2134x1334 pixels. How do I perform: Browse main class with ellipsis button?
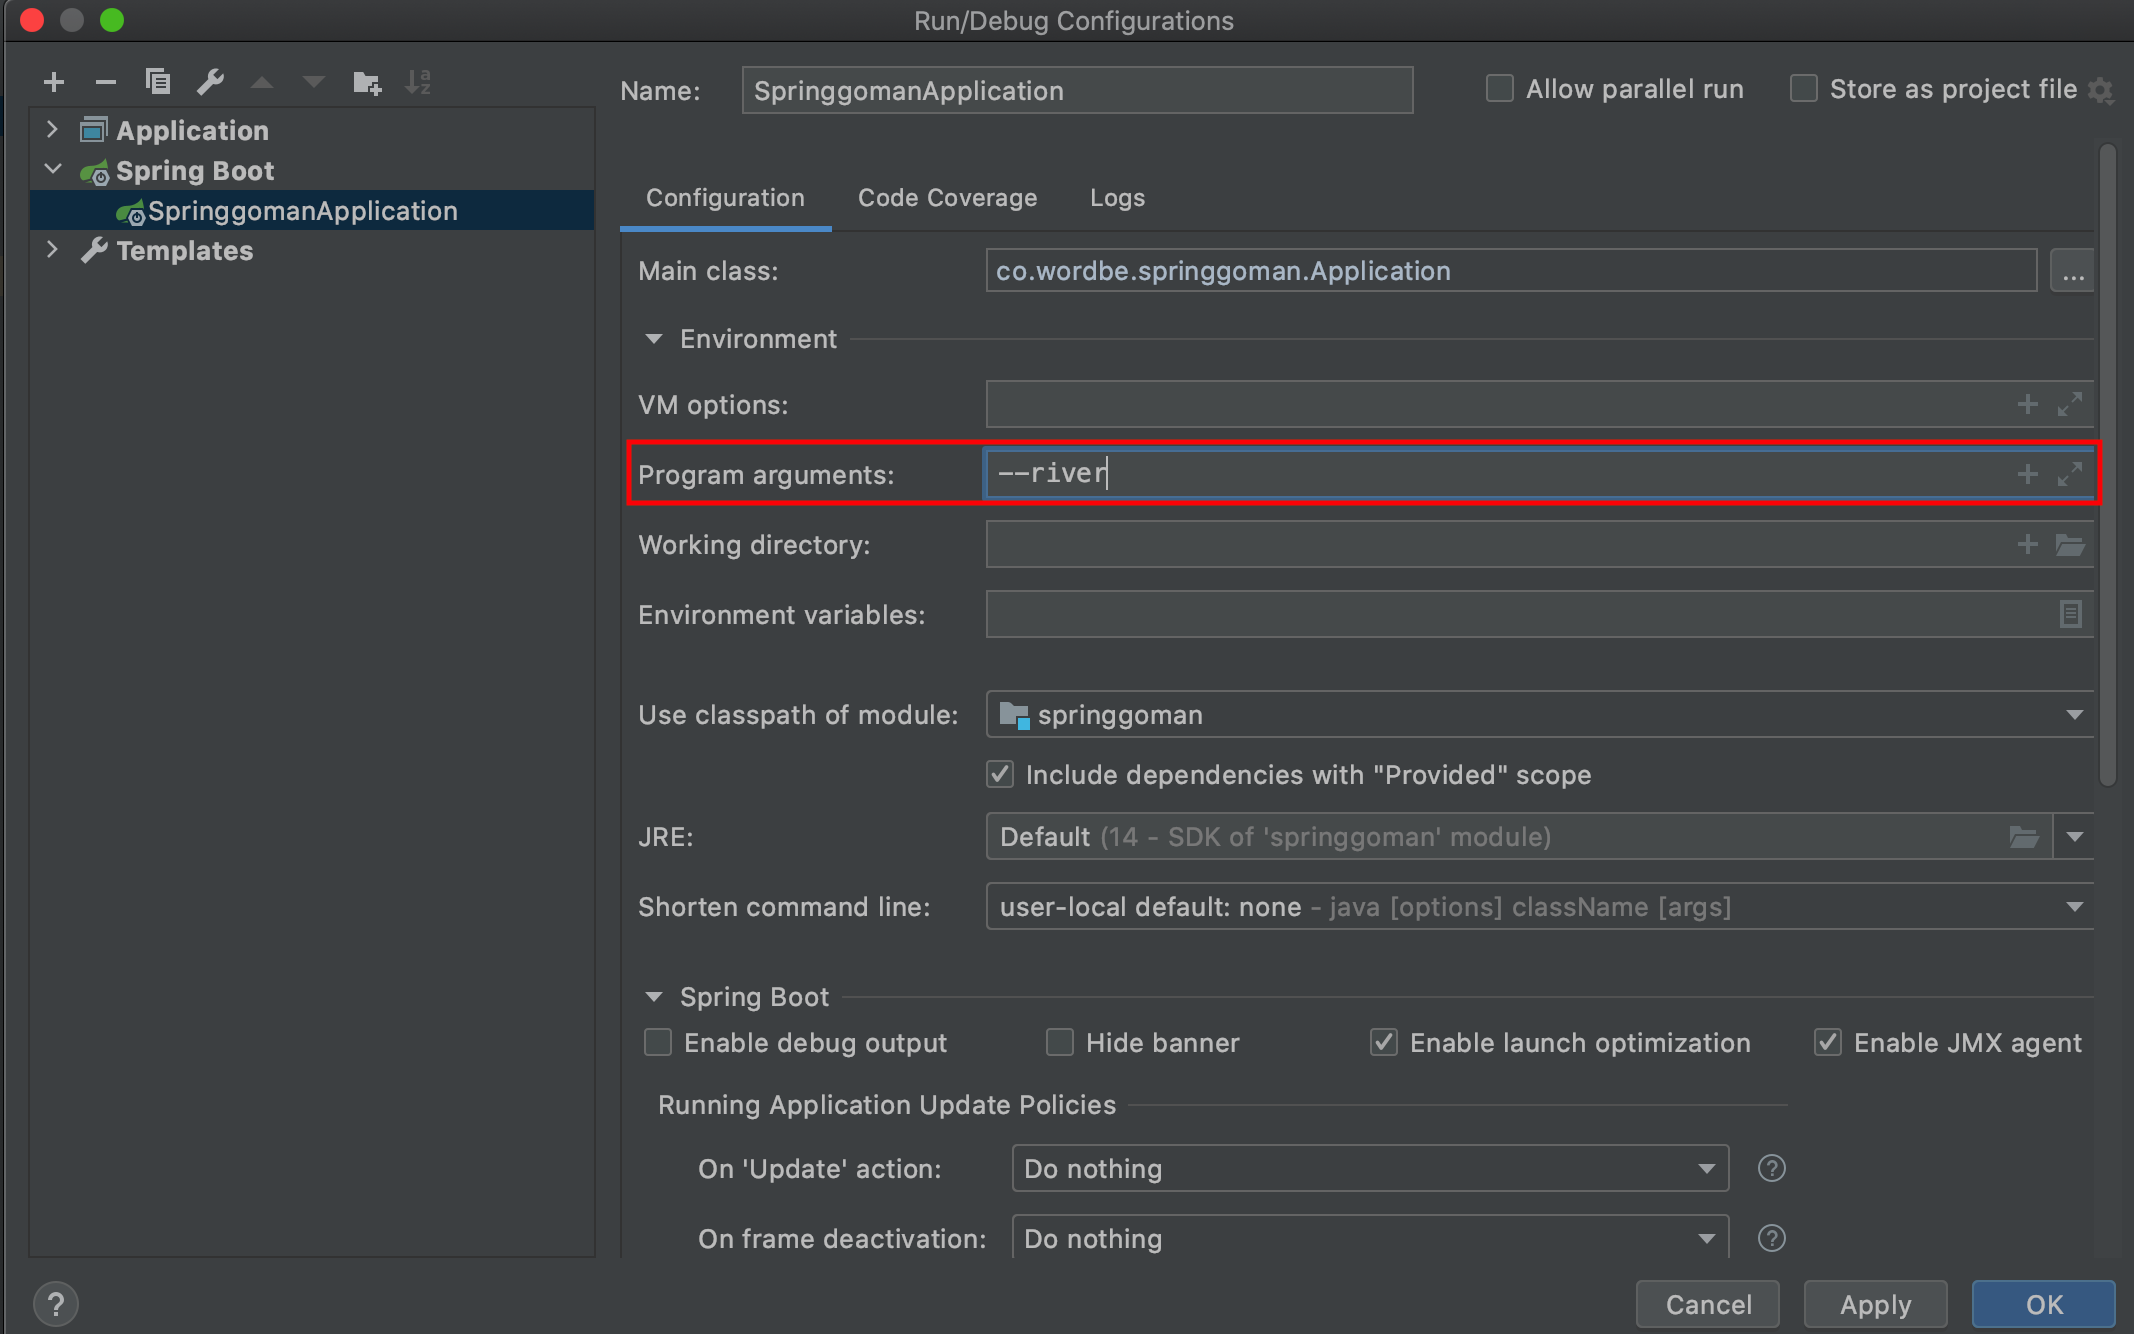(x=2072, y=272)
